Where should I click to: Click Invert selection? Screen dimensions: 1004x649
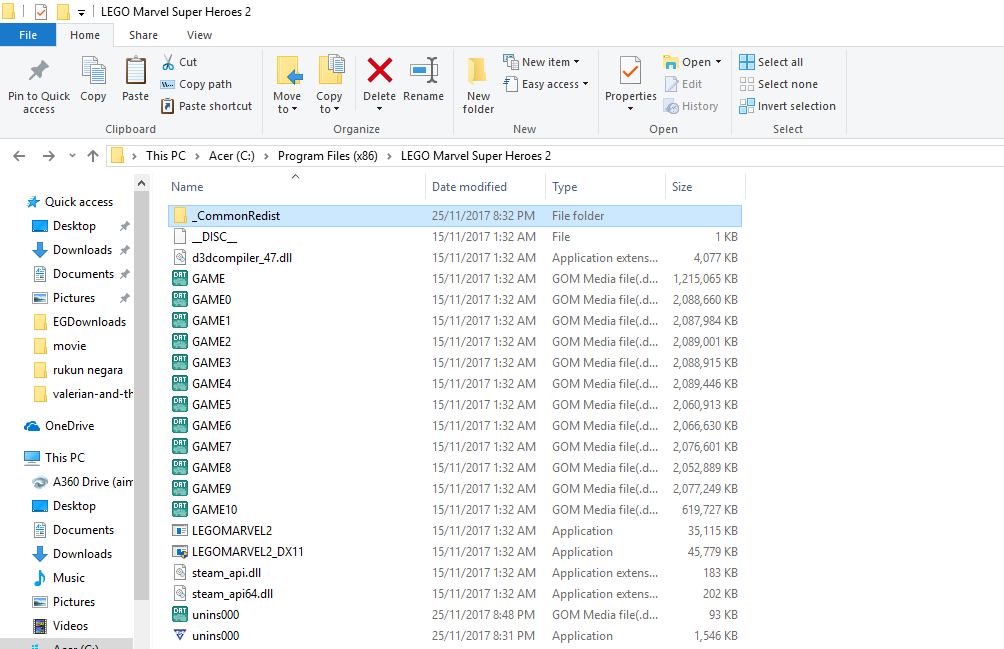click(x=788, y=106)
